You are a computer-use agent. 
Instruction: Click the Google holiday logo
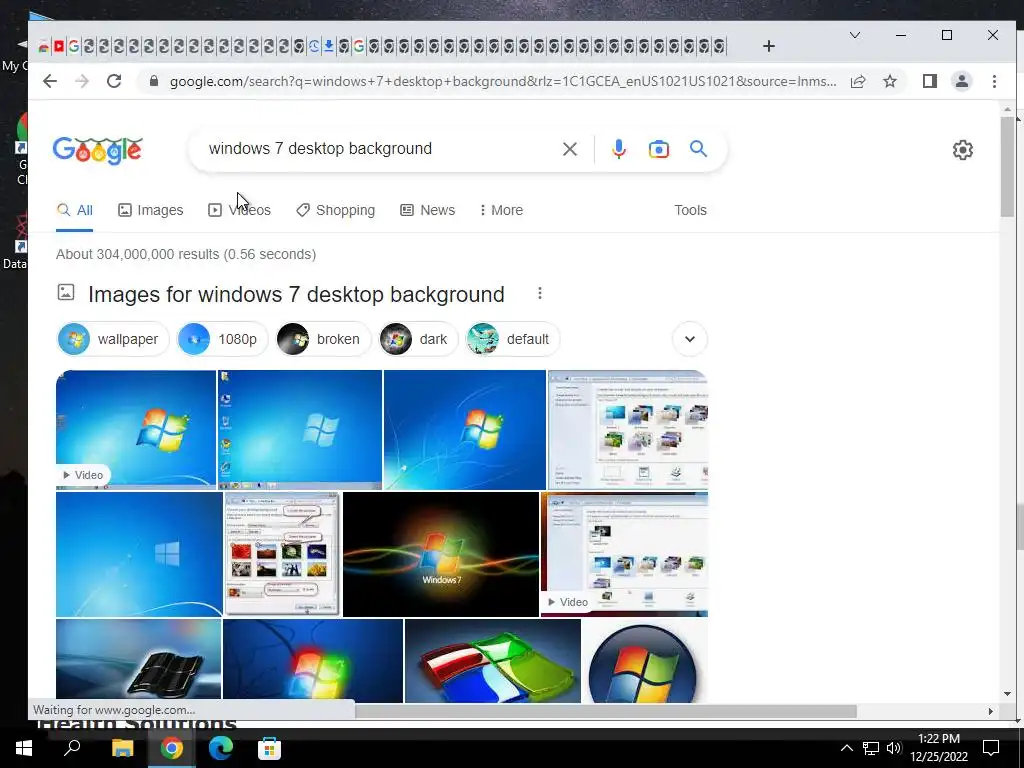(97, 150)
